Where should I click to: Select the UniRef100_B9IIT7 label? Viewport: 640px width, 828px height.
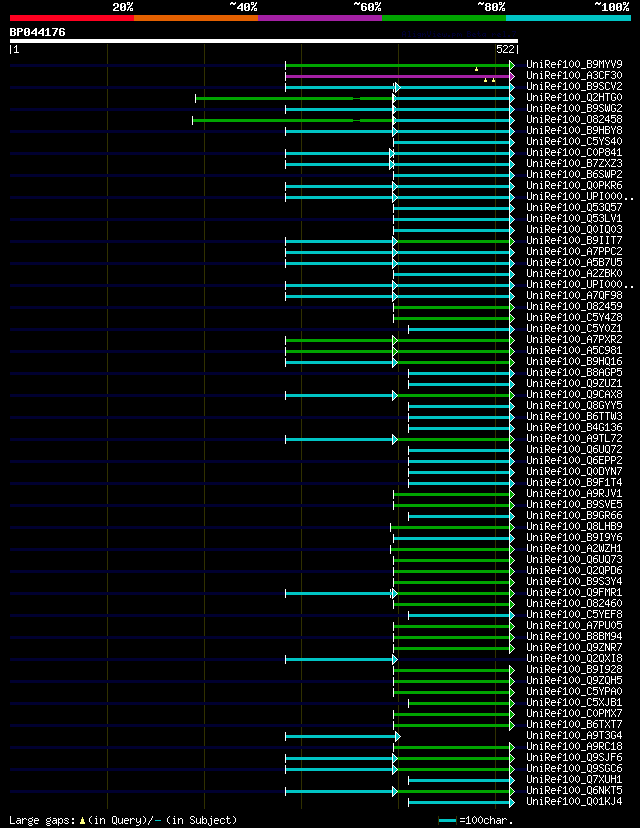pyautogui.click(x=574, y=241)
